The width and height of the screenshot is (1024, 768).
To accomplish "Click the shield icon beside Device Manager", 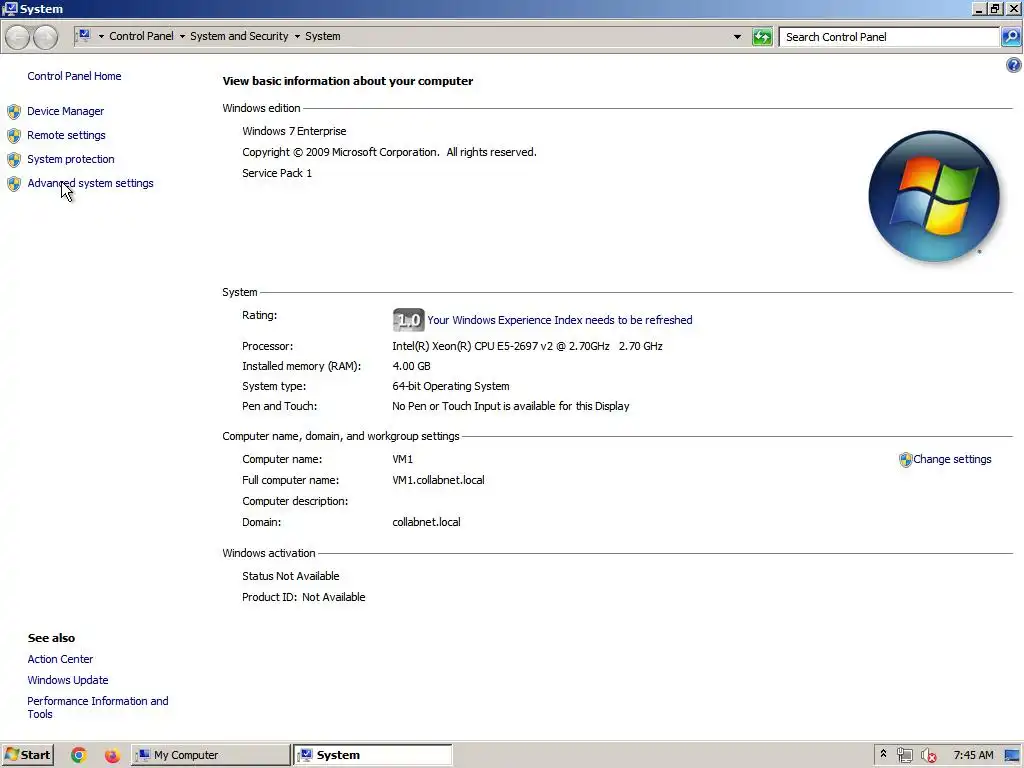I will tap(14, 112).
